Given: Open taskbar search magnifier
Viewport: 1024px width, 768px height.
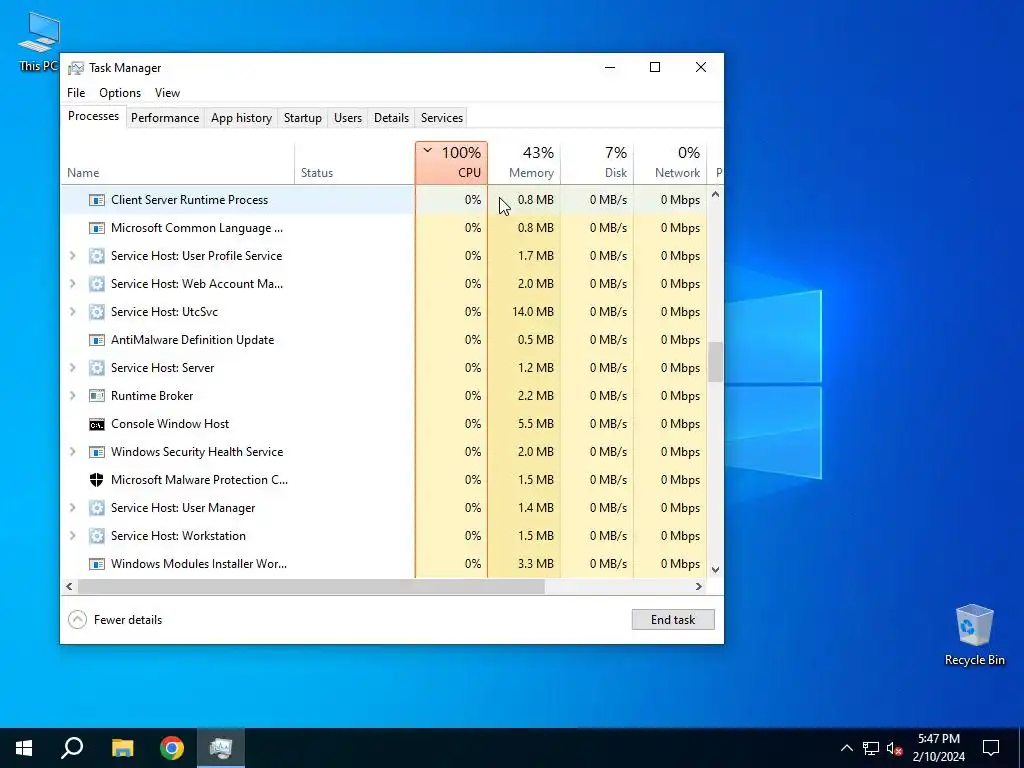Looking at the screenshot, I should (72, 748).
